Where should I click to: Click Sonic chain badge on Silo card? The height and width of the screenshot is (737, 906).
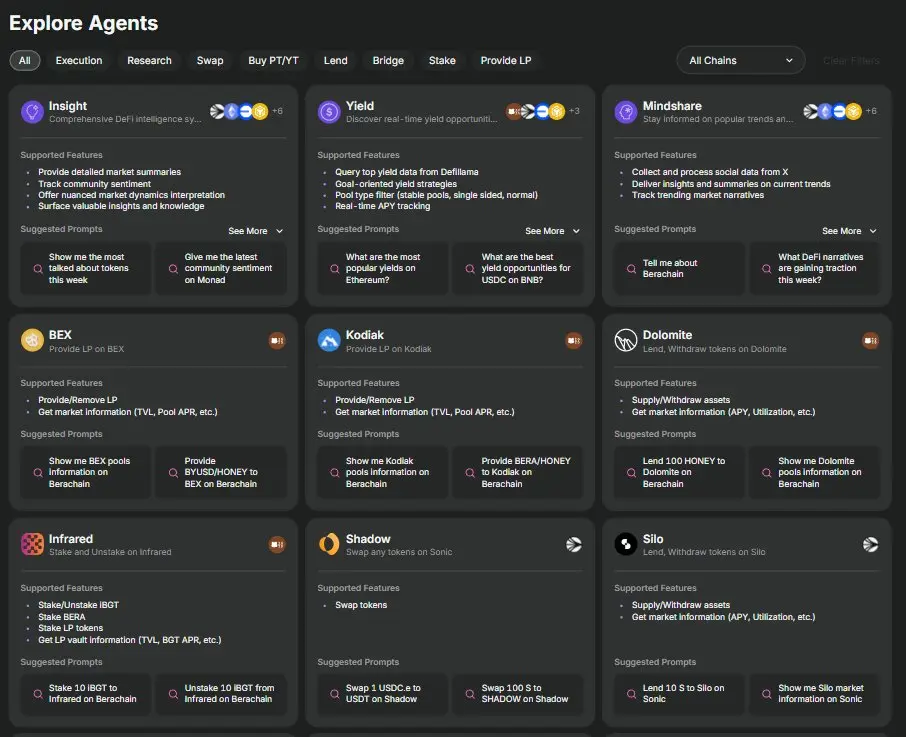(871, 544)
